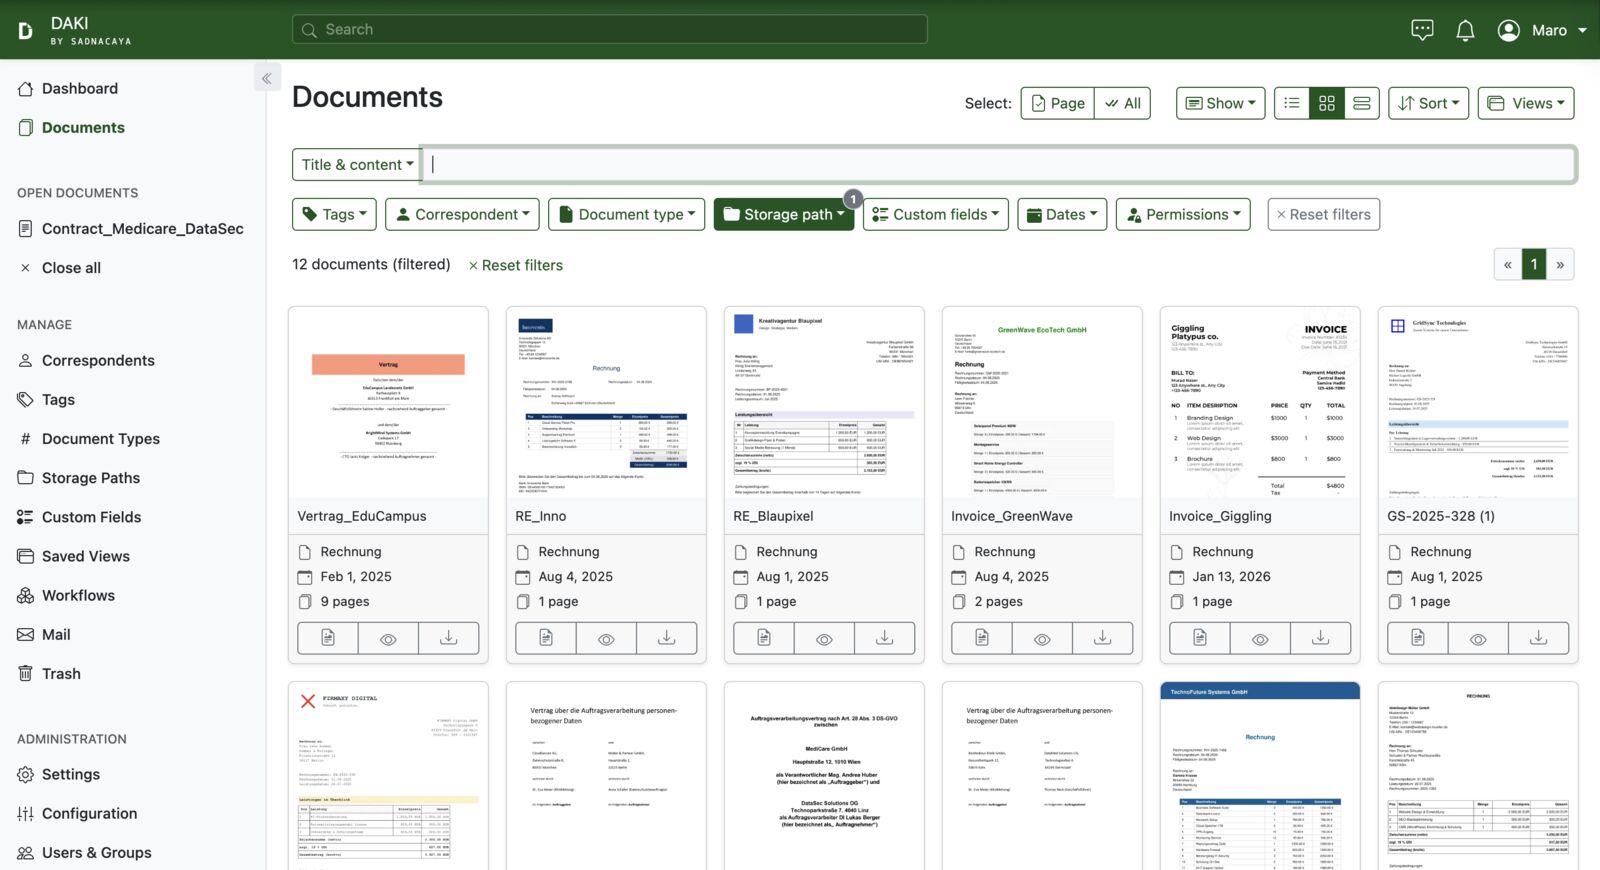Expand the Storage path filter dropdown
Viewport: 1600px width, 870px height.
(784, 214)
